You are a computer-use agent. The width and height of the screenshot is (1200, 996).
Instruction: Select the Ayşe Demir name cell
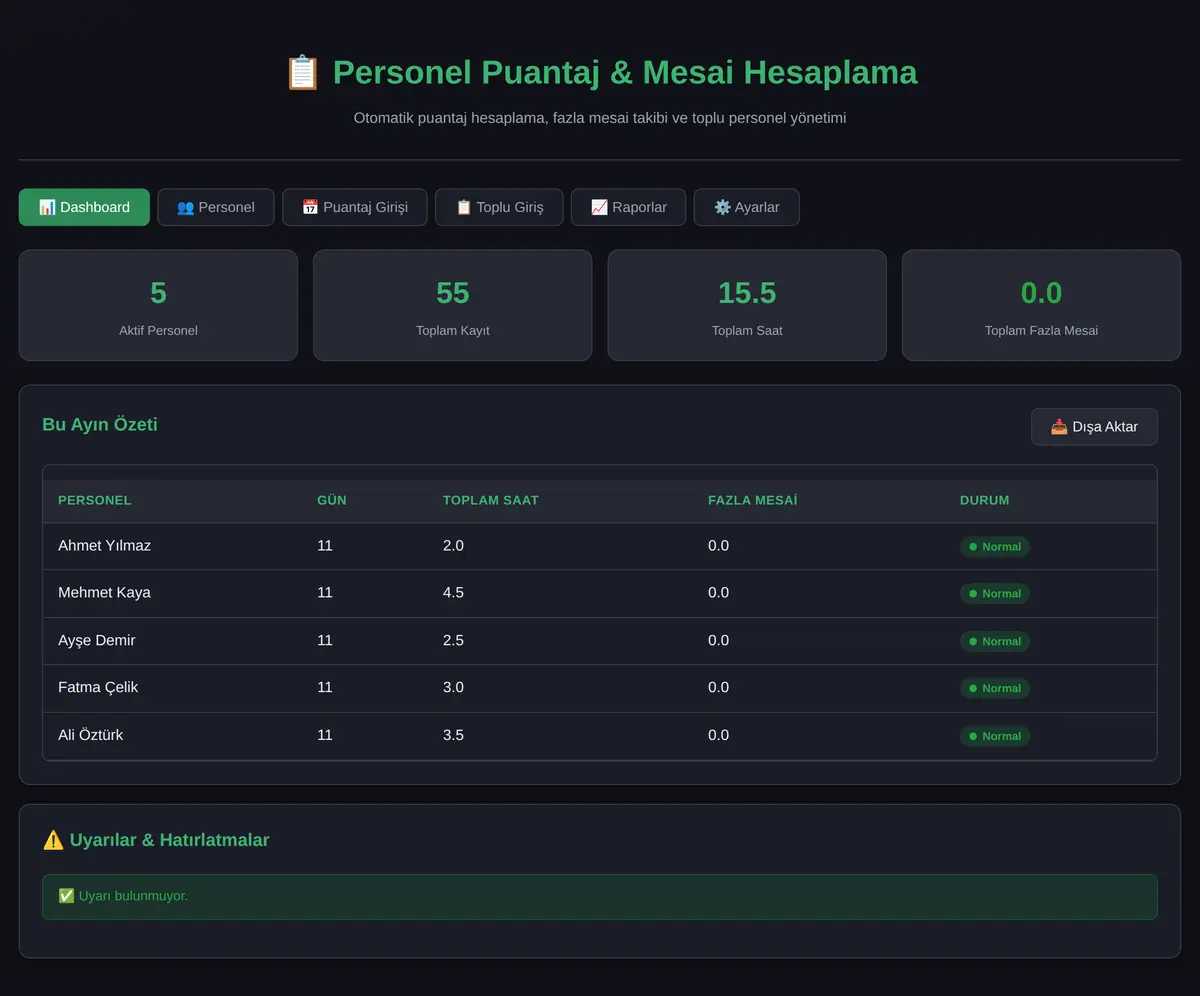coord(97,640)
